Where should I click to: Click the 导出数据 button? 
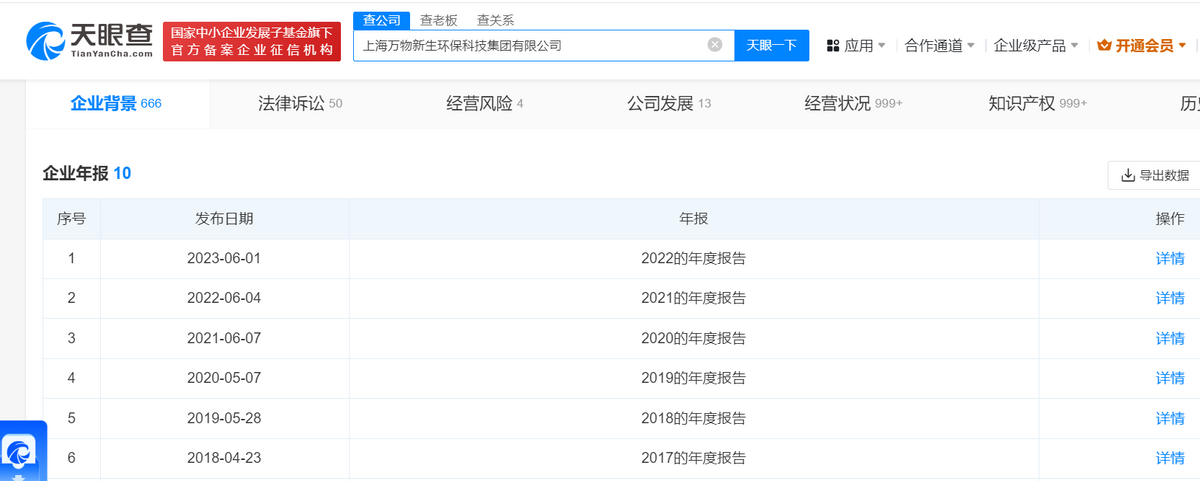tap(1155, 175)
